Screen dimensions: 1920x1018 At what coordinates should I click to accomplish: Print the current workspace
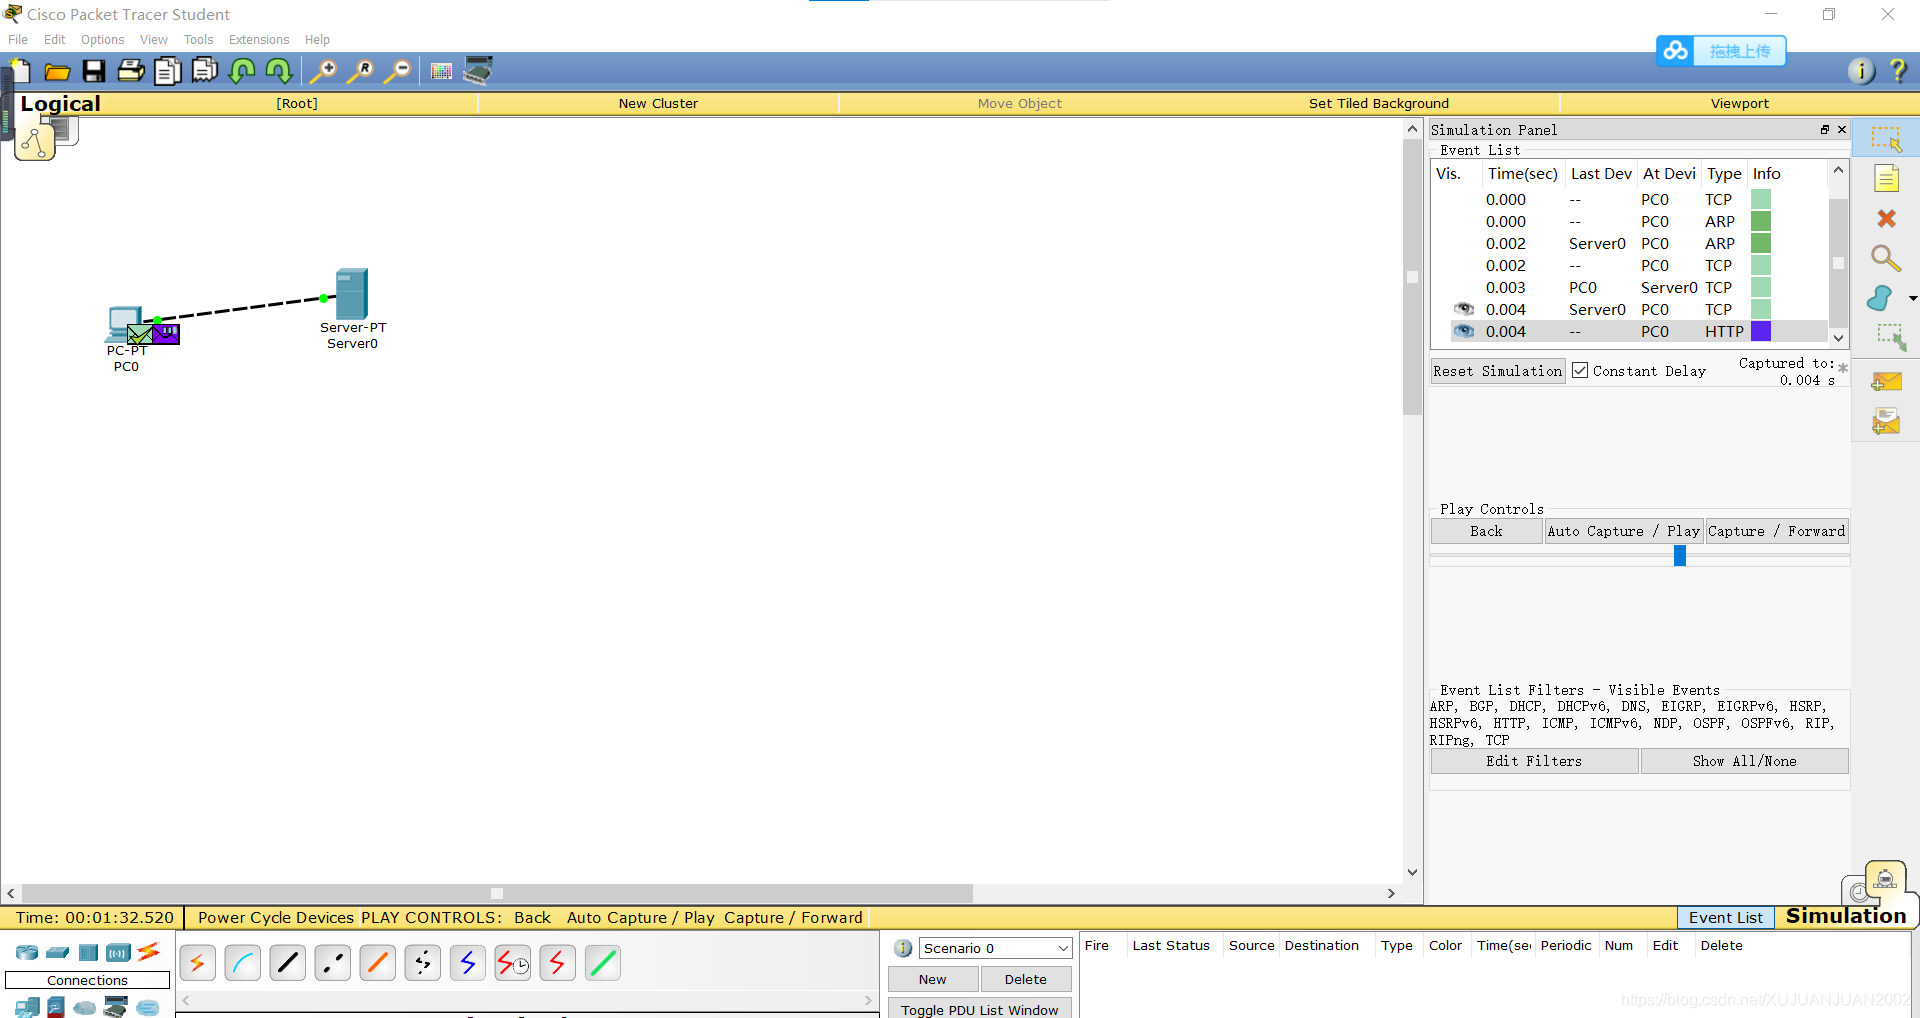coord(131,71)
